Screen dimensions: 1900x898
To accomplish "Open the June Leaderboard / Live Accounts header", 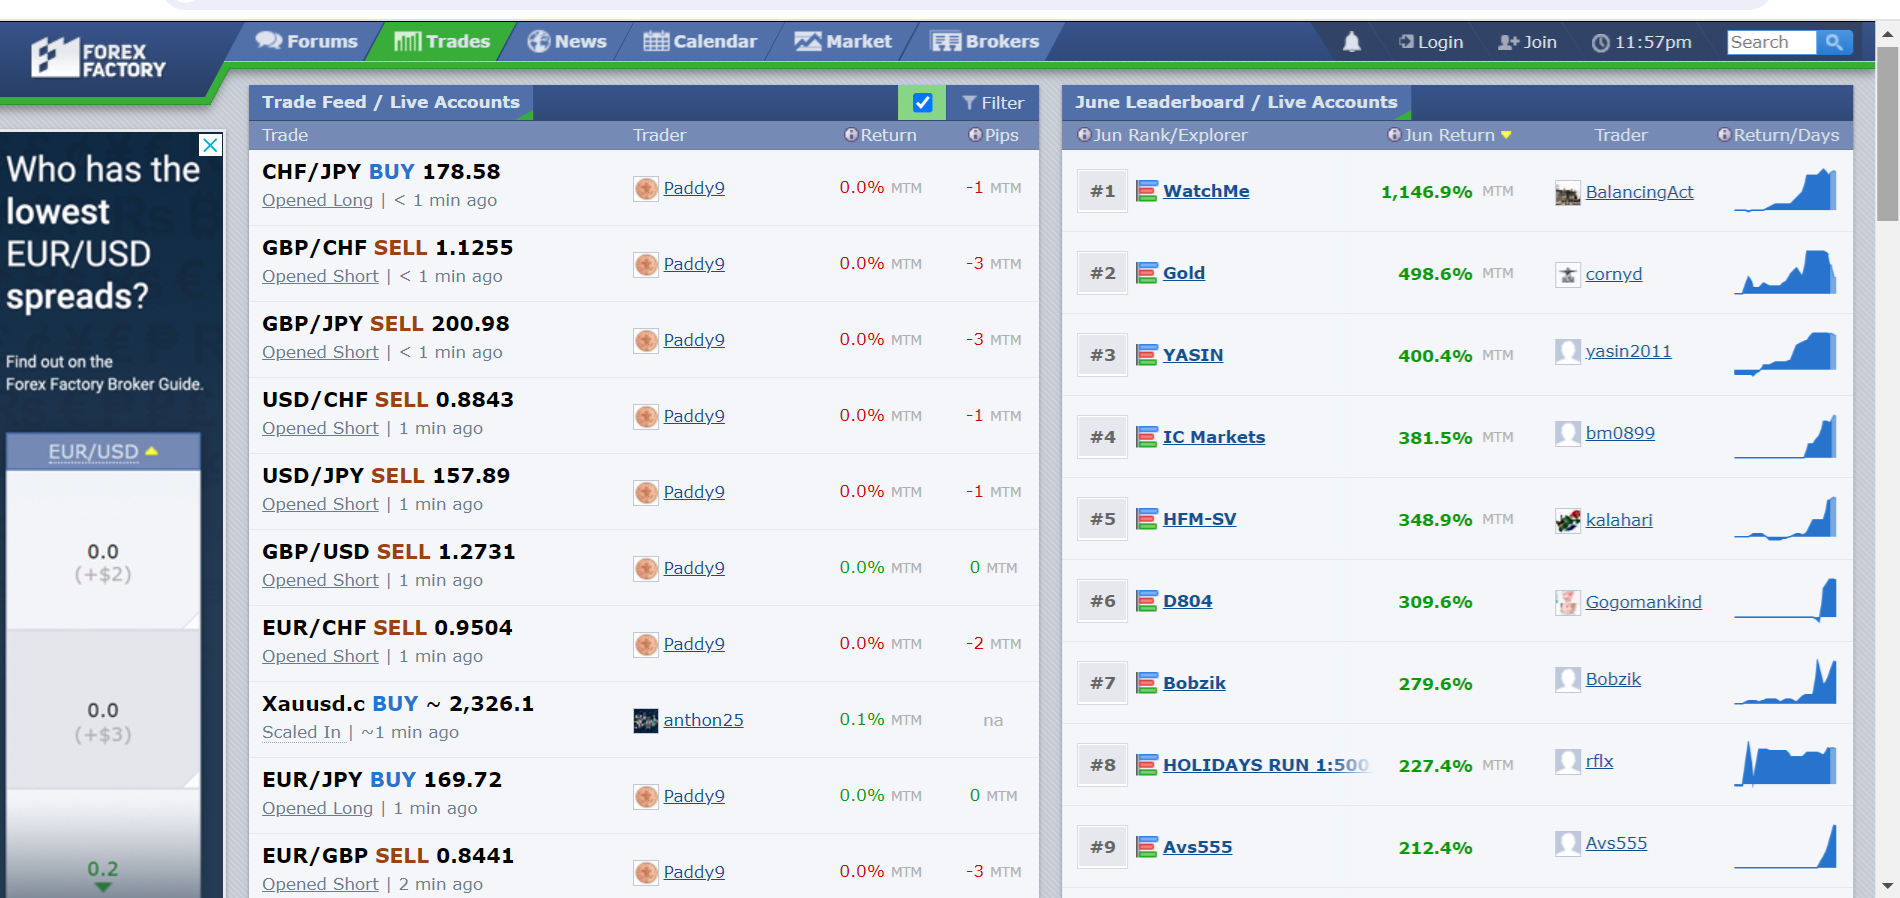I will pos(1236,102).
